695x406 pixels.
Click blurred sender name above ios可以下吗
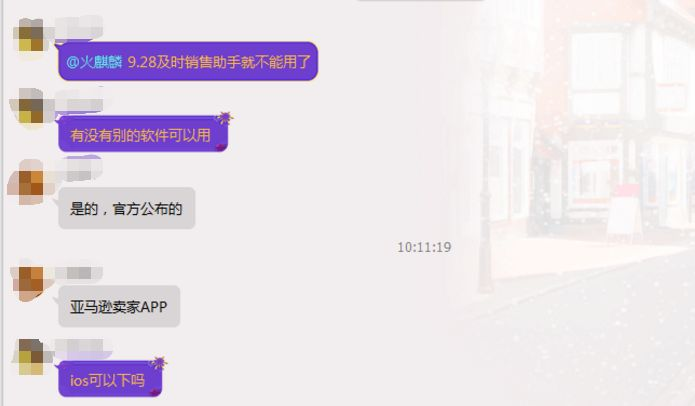pos(82,350)
